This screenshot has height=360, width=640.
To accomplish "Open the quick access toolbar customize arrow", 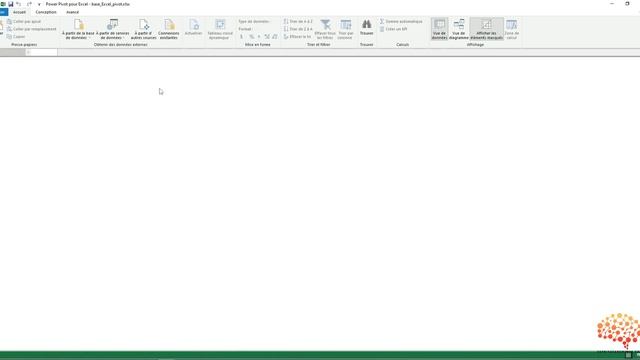I will pyautogui.click(x=39, y=4).
